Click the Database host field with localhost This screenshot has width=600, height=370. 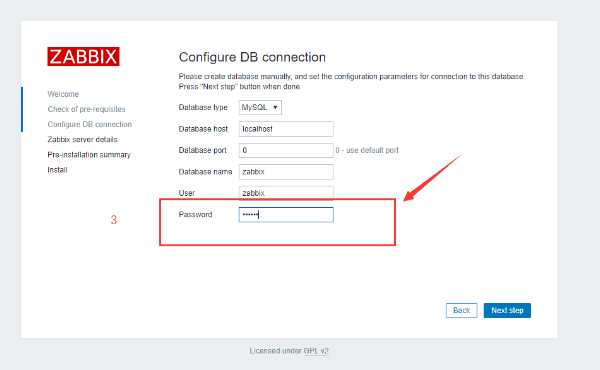[x=286, y=129]
